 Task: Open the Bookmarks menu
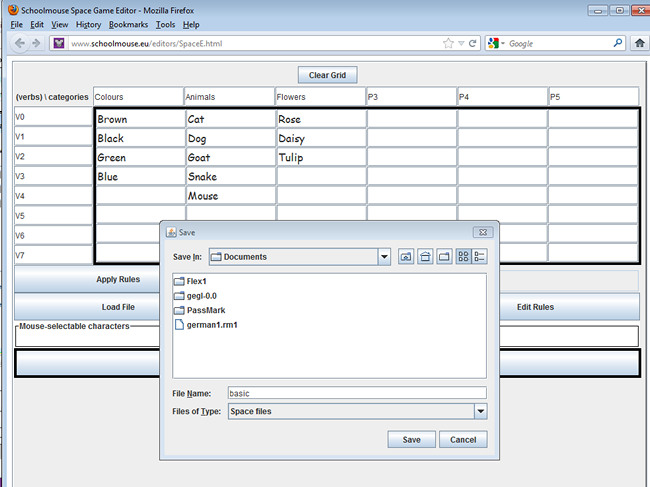[x=128, y=24]
